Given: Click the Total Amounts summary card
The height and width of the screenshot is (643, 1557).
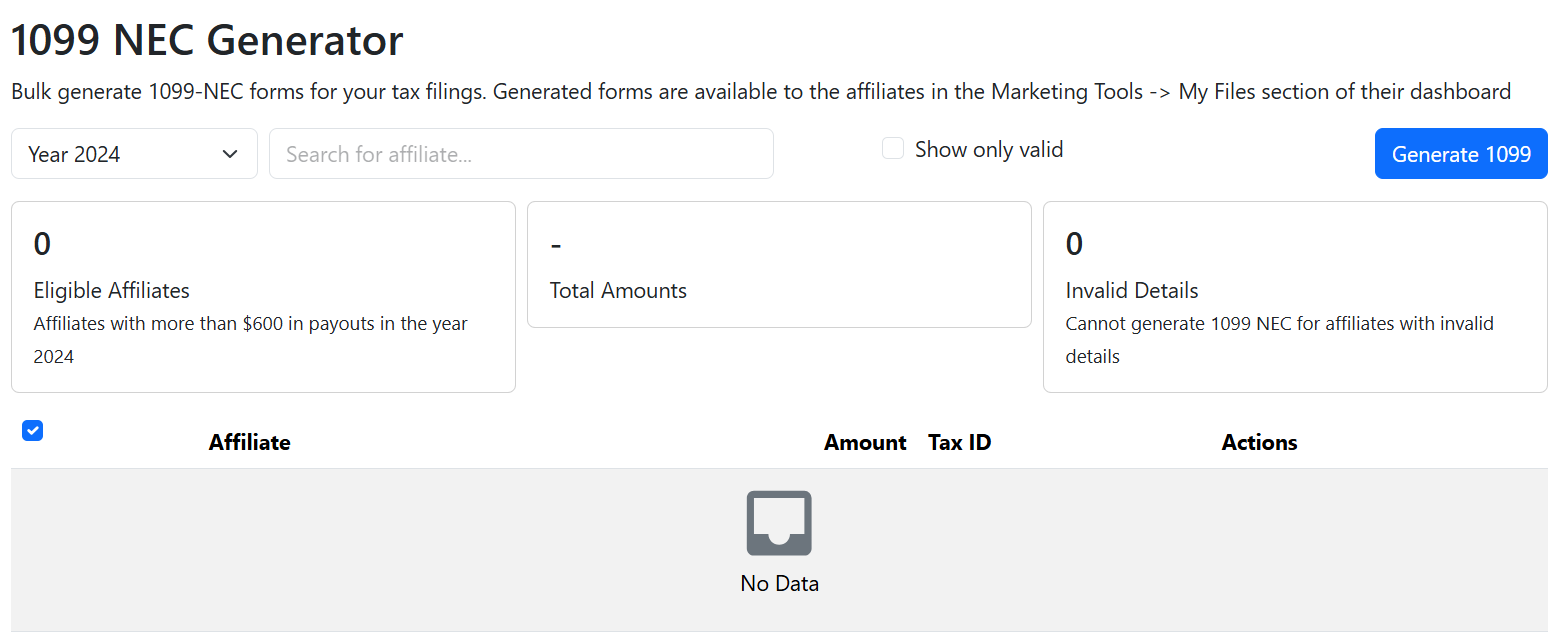Looking at the screenshot, I should pos(779,265).
